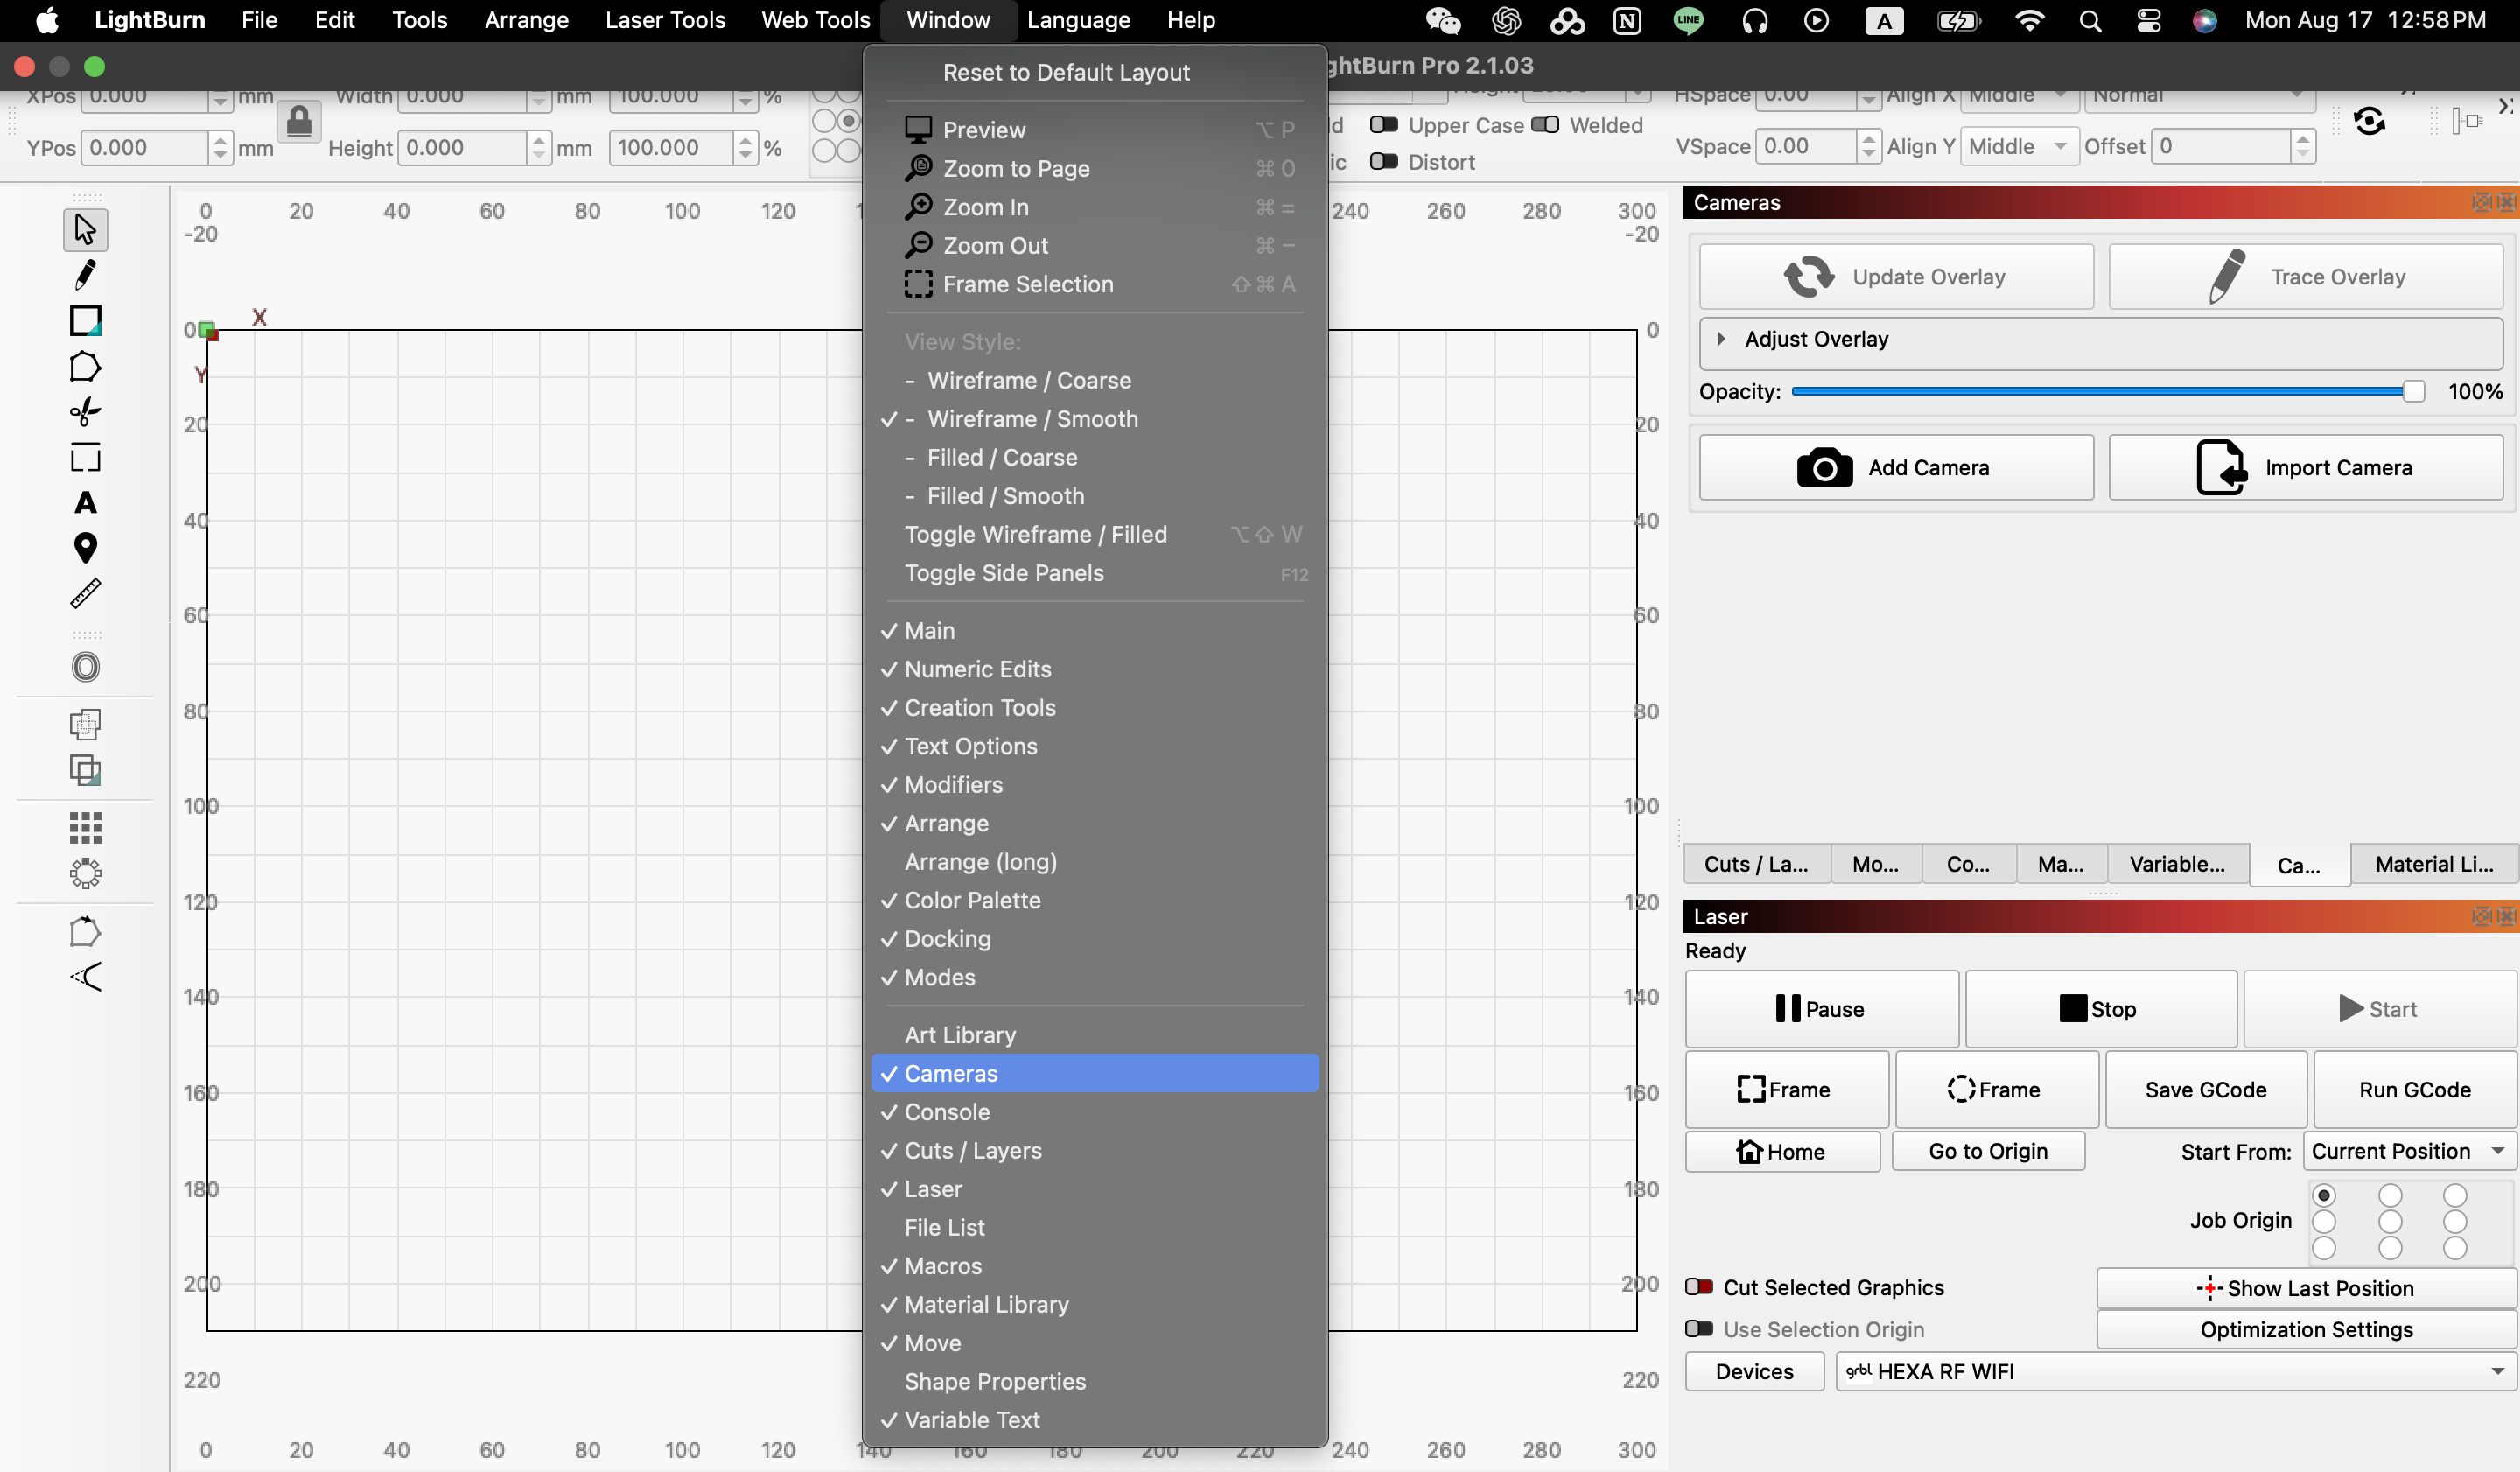Select the center Job Origin radio button
The image size is (2520, 1472).
coord(2390,1222)
